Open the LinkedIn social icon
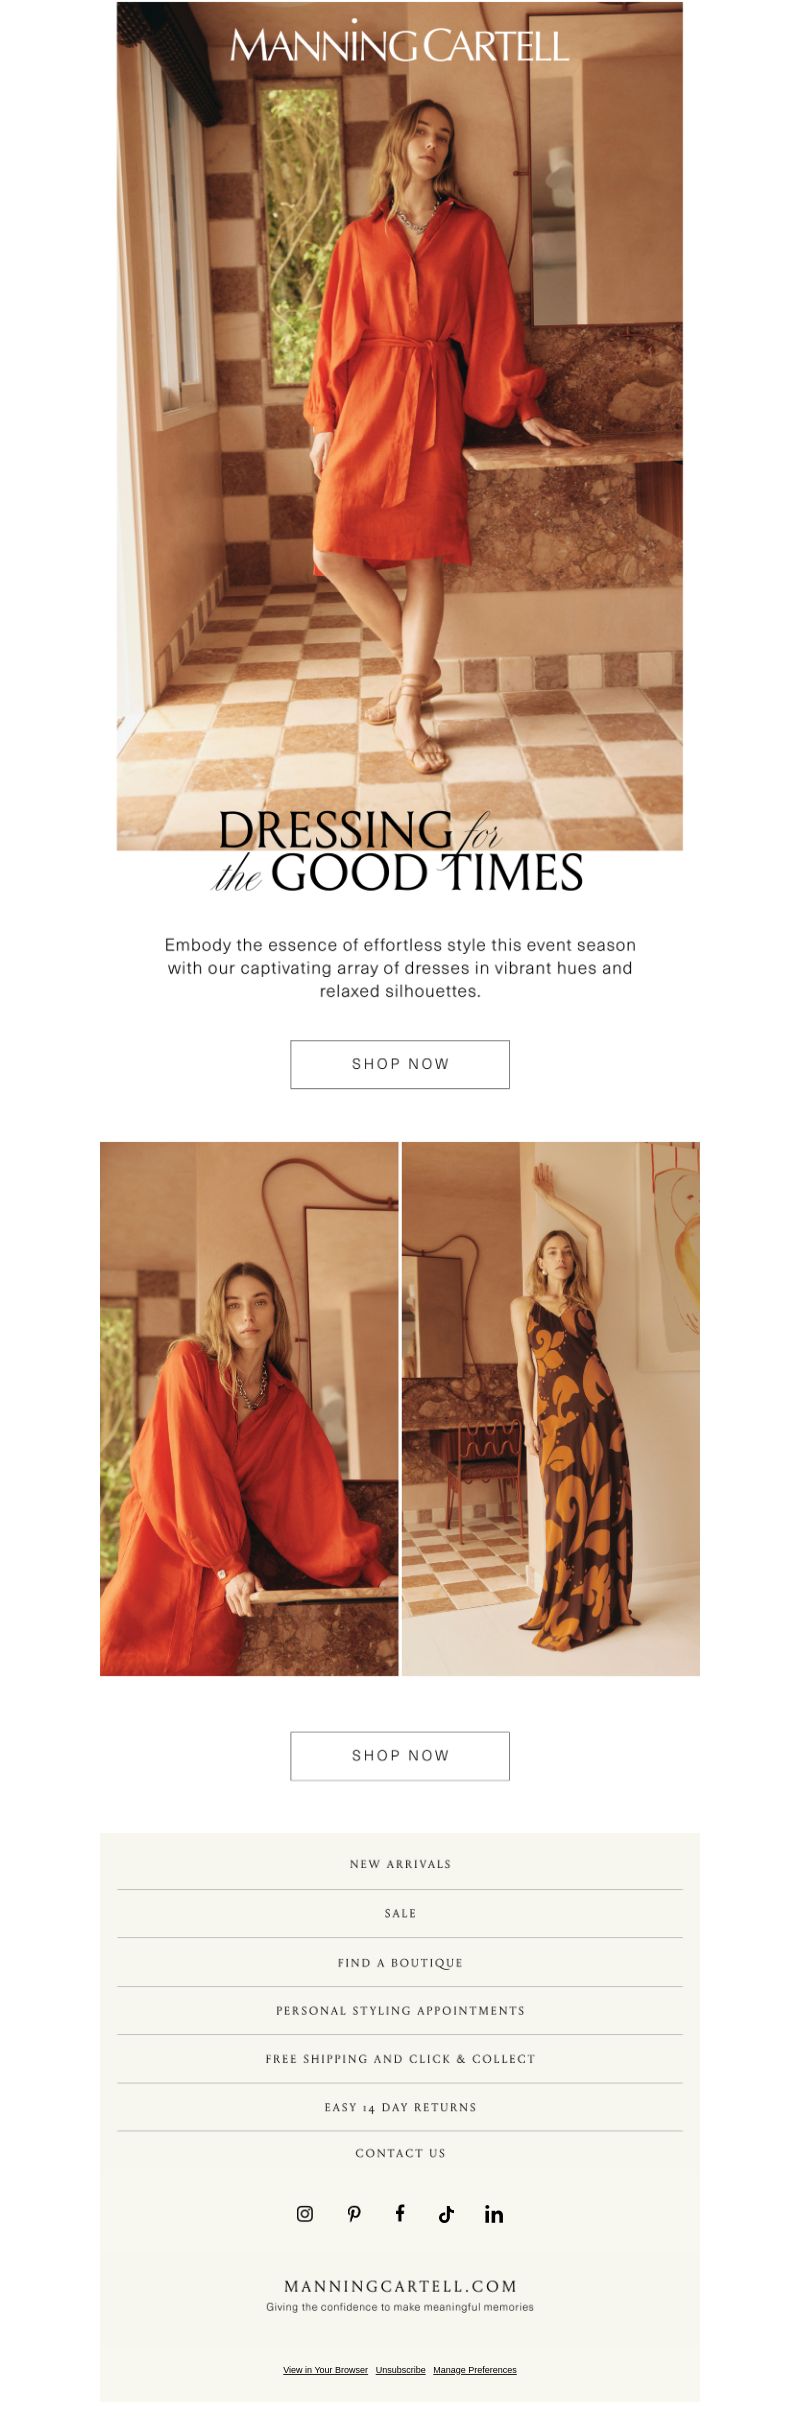 tap(494, 2213)
